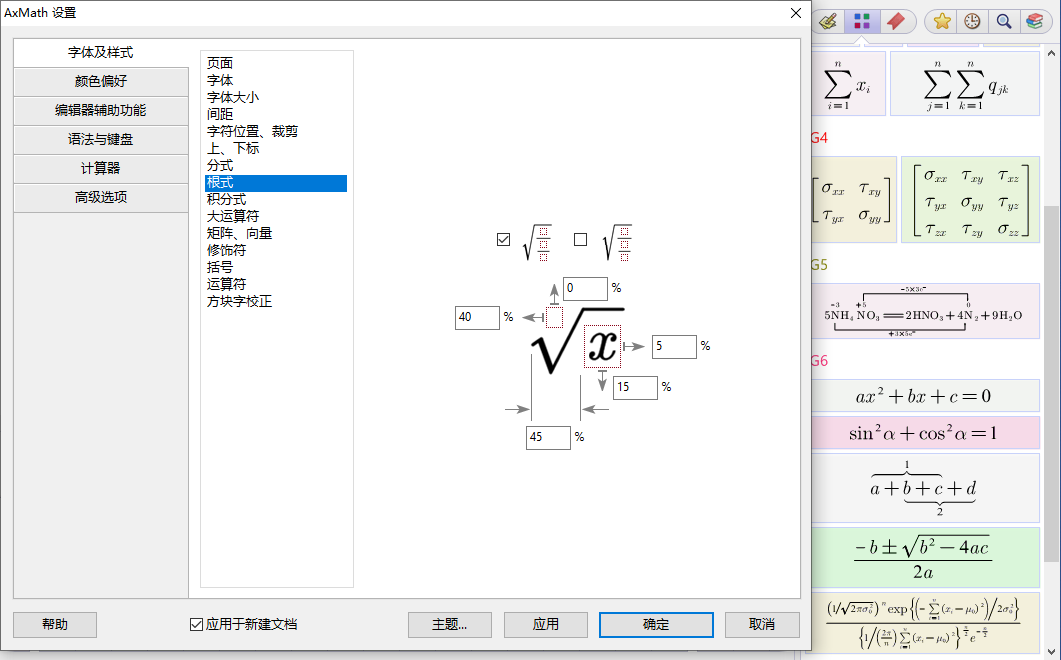This screenshot has width=1061, height=660.
Task: Open the formula library books icon
Action: click(x=1033, y=20)
